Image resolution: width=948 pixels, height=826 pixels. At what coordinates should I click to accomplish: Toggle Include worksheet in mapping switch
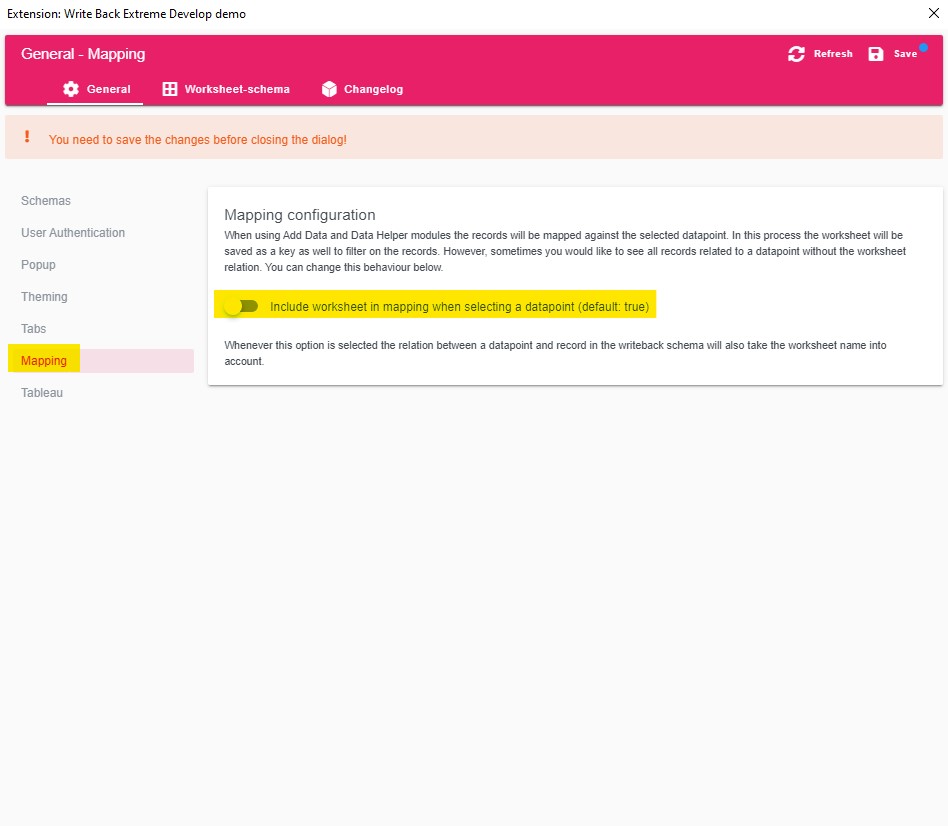pos(241,307)
